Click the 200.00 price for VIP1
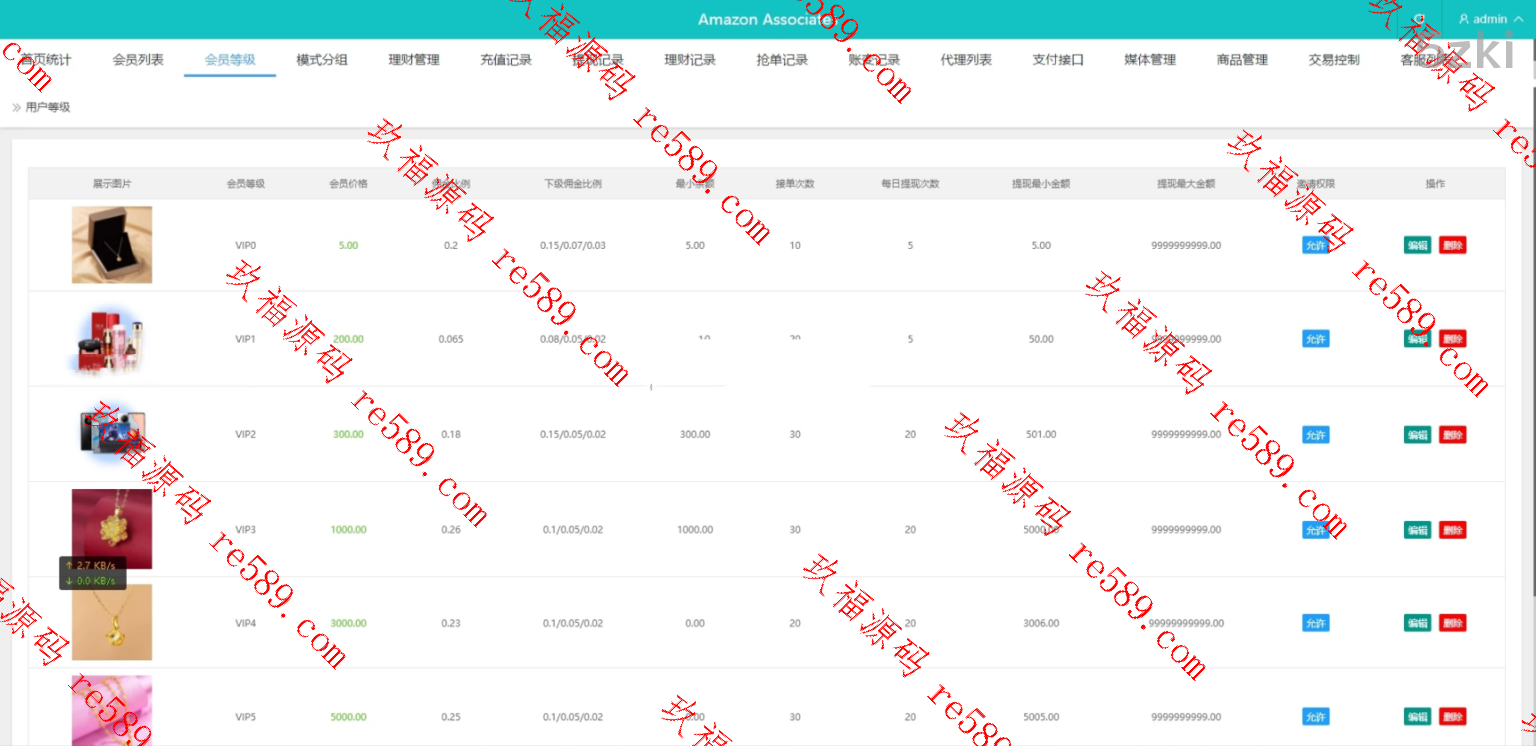Image resolution: width=1536 pixels, height=746 pixels. (348, 339)
